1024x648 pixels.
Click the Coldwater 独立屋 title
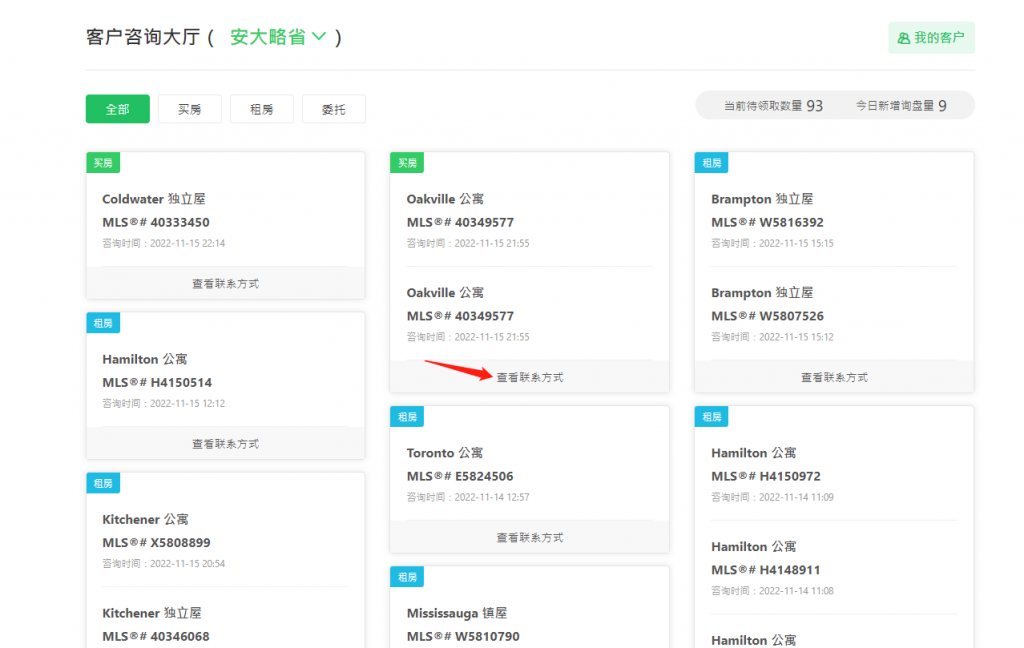pos(153,199)
